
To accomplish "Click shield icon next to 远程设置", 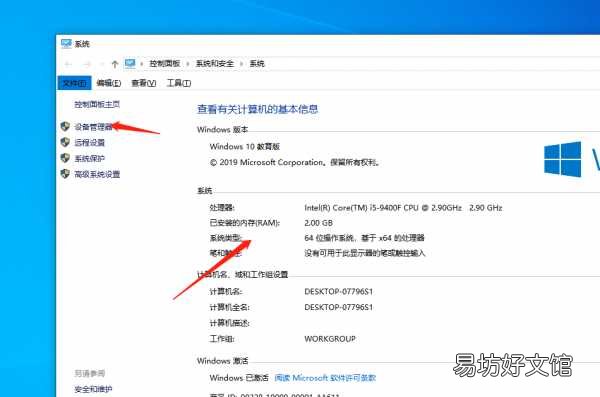I will [x=65, y=142].
